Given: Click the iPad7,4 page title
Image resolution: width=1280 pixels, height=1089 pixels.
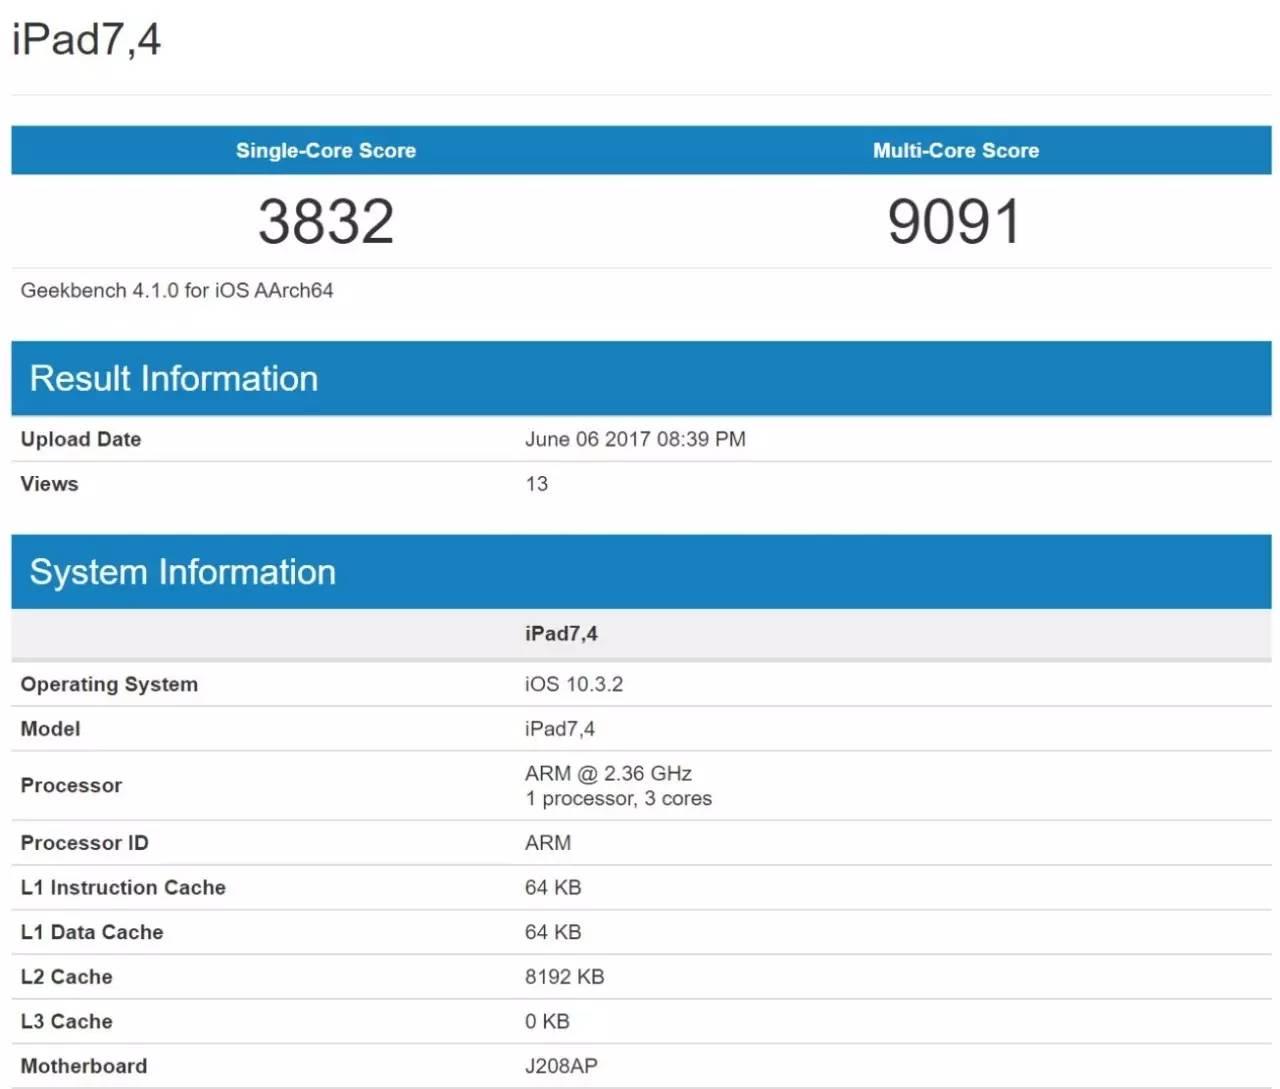Looking at the screenshot, I should click(86, 40).
